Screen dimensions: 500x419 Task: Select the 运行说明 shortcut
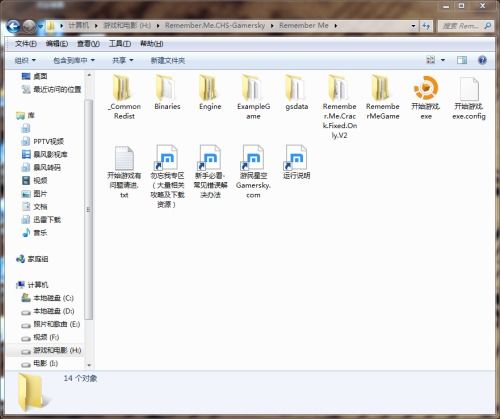[x=296, y=162]
